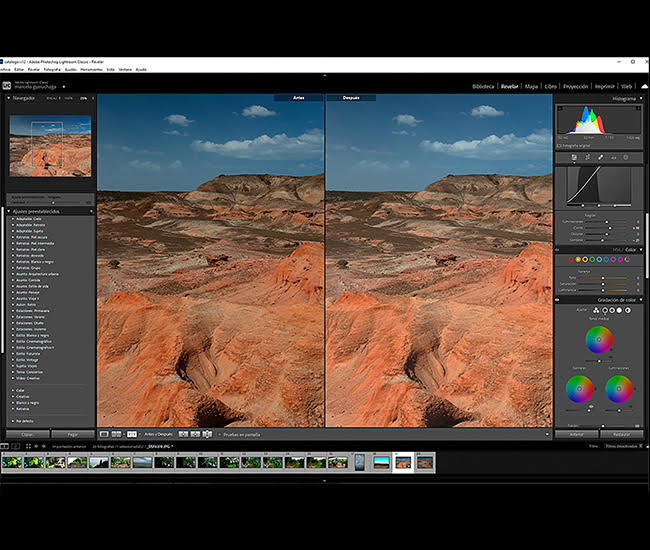Toggle the Fotografía original checkbox
Viewport: 650px width, 550px height.
tap(560, 146)
